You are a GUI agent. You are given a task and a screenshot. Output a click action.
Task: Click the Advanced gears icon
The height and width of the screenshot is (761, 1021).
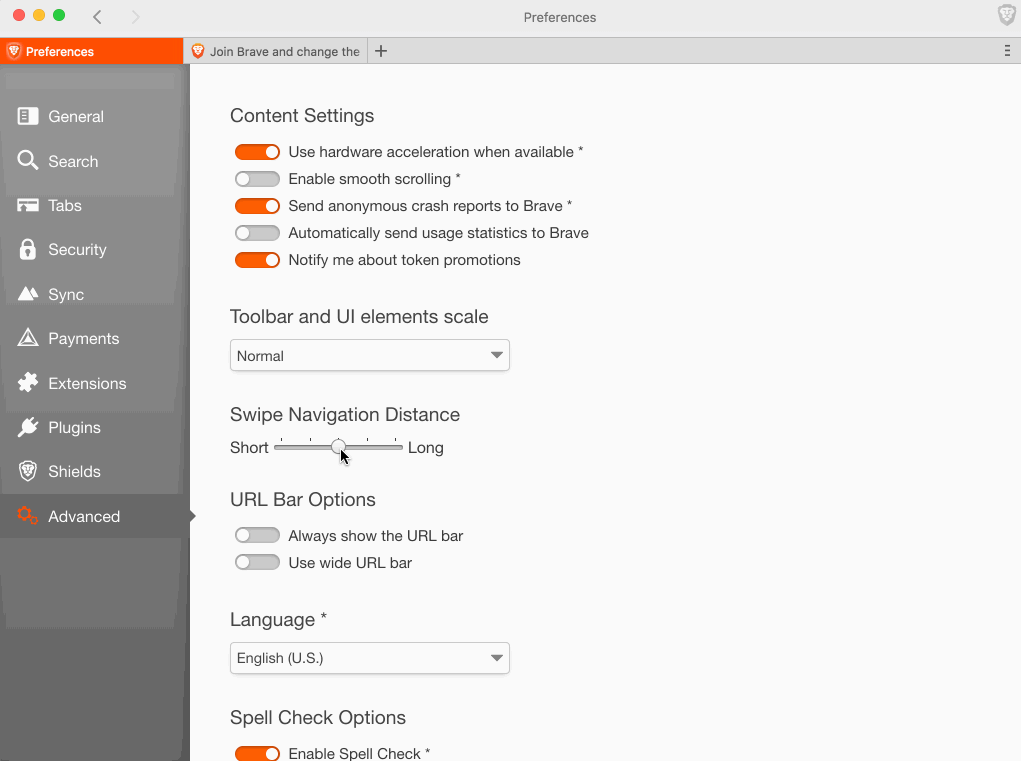point(27,516)
